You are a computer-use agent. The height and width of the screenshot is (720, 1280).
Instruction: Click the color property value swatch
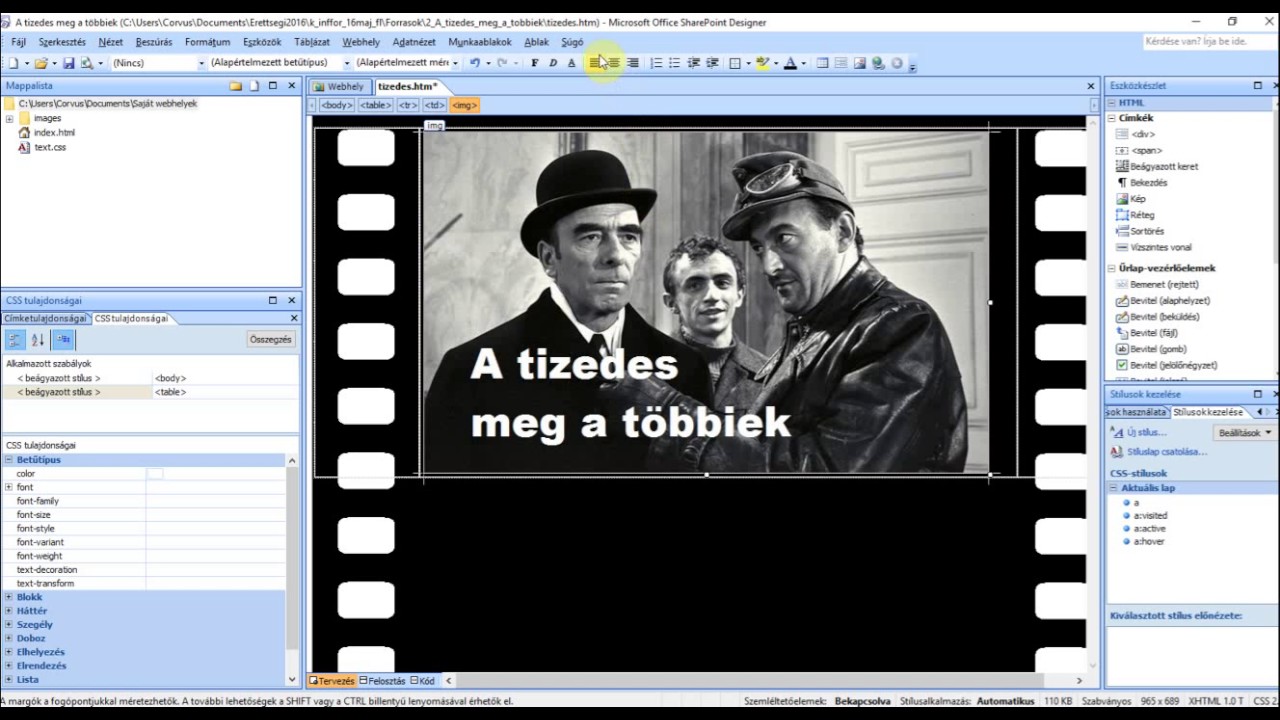tap(155, 474)
